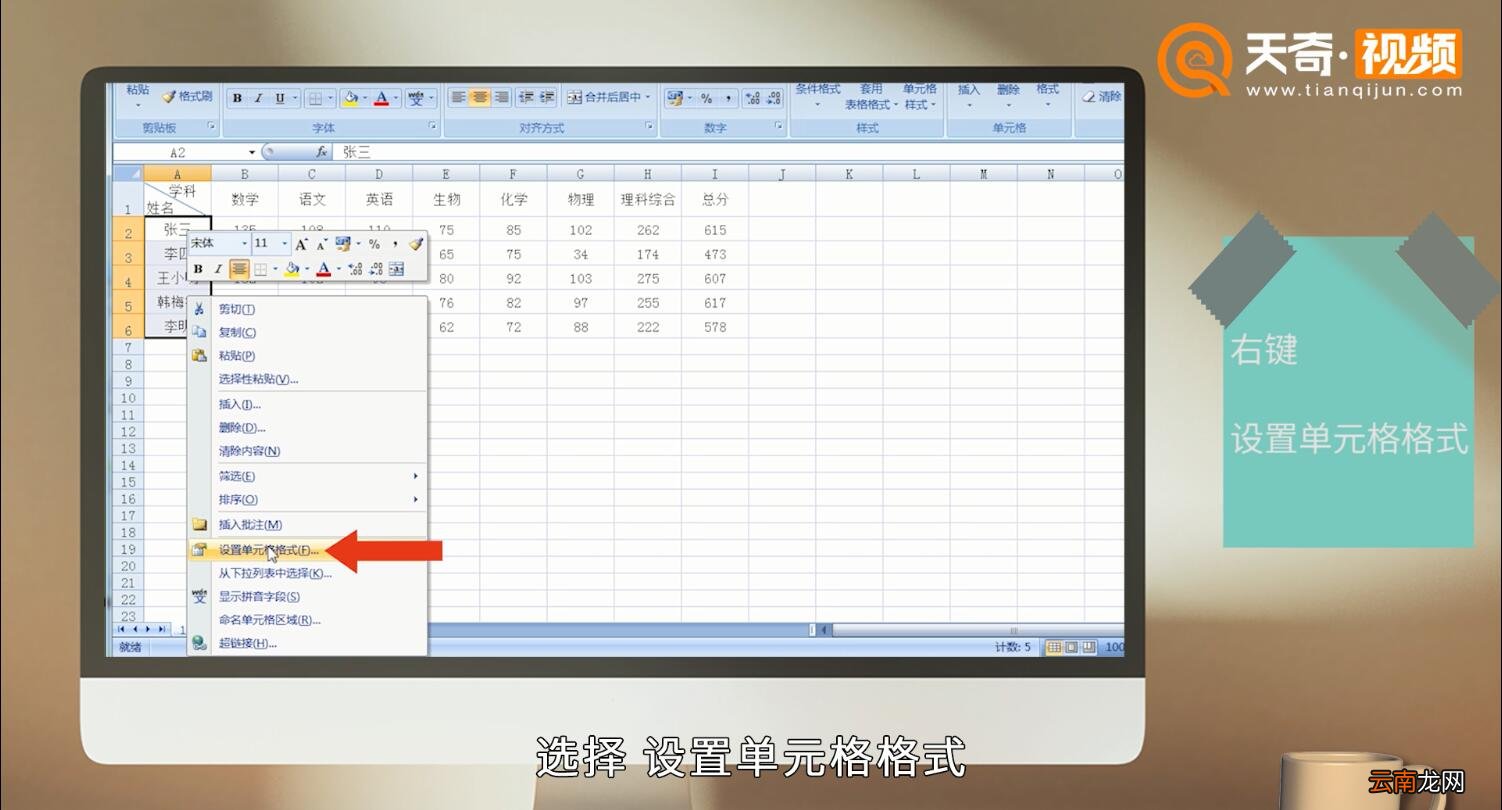Increase decimal places on mini toolbar

coord(355,268)
